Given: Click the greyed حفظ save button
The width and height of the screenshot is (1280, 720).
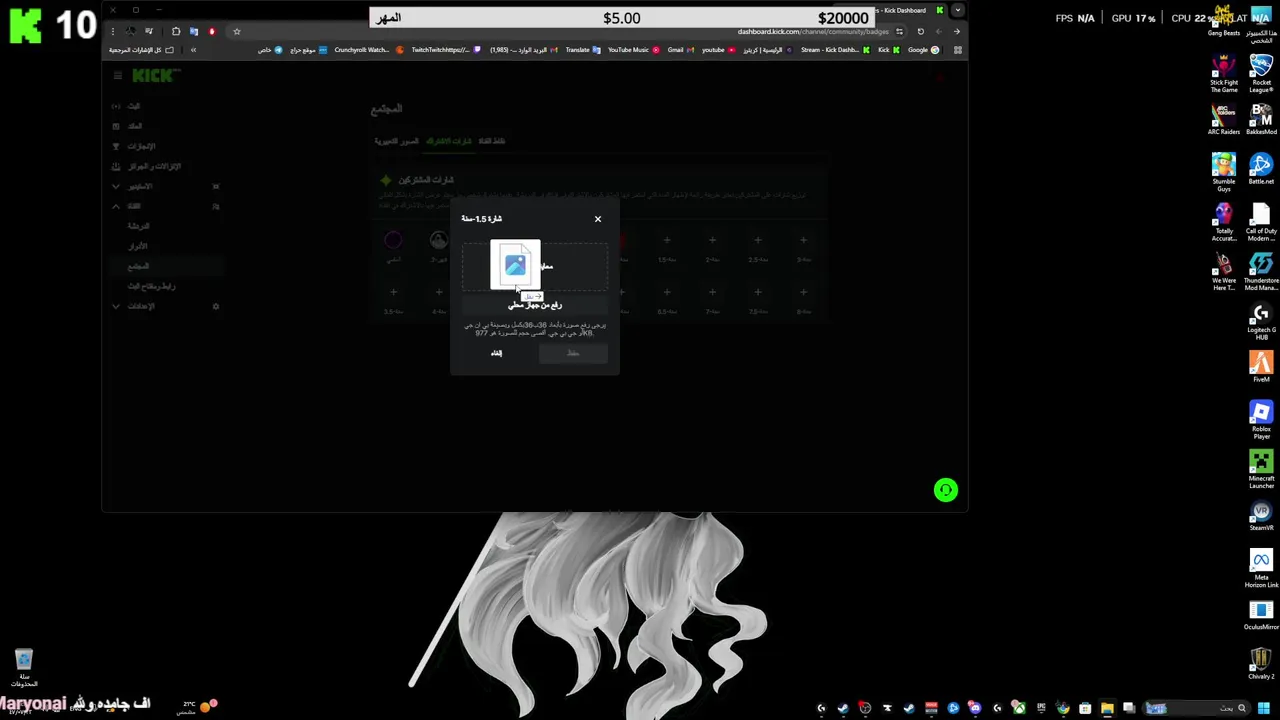Looking at the screenshot, I should click(573, 353).
